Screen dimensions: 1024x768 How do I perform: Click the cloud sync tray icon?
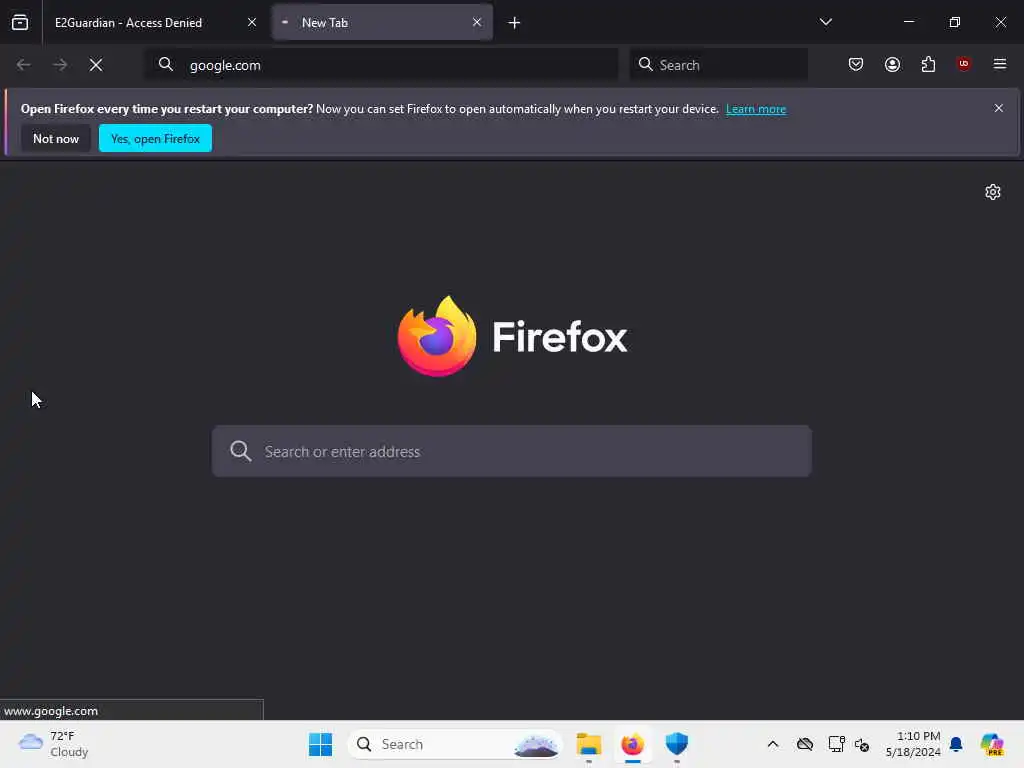pyautogui.click(x=805, y=744)
